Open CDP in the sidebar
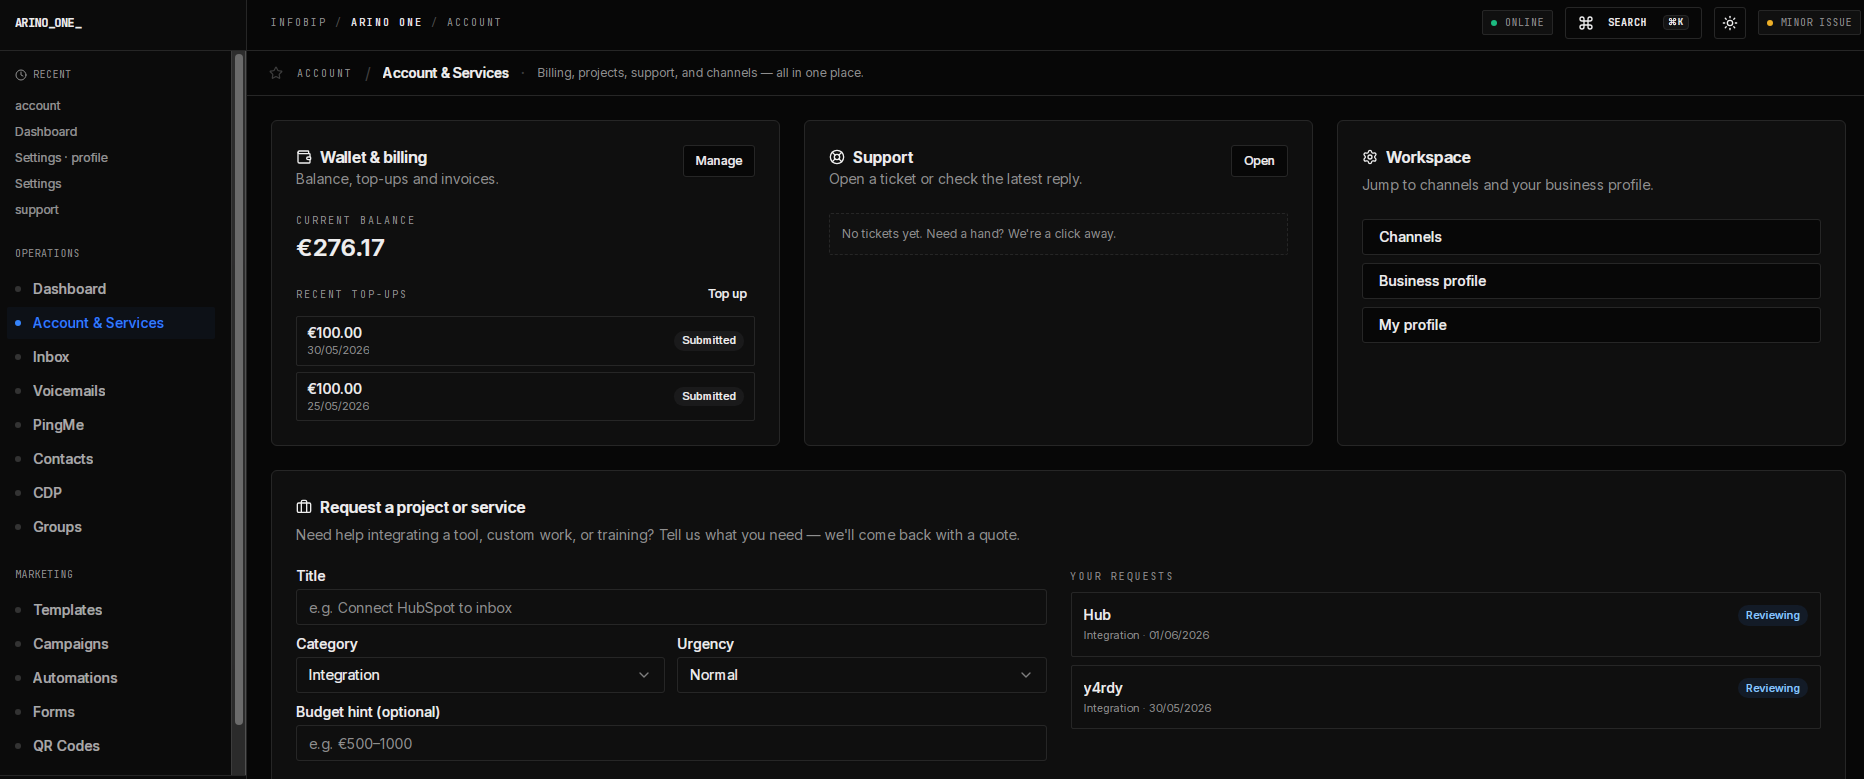Viewport: 1864px width, 779px height. (x=111, y=493)
